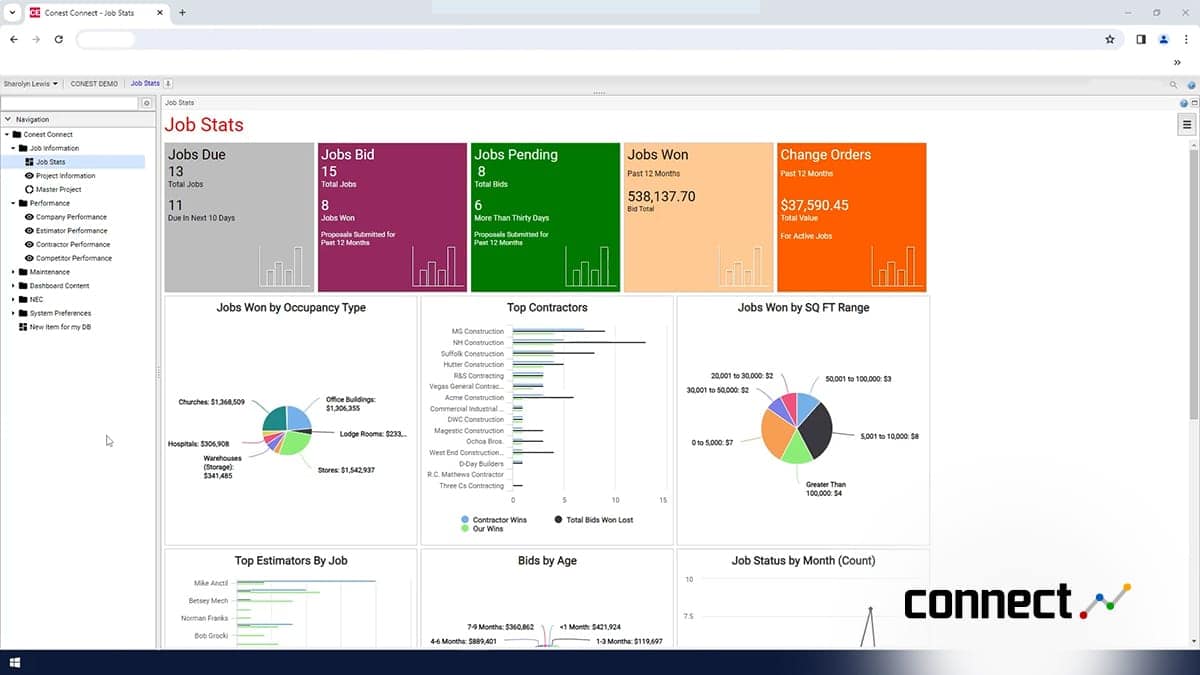Image resolution: width=1200 pixels, height=675 pixels.
Task: Click the CONEST DEMO tab
Action: pyautogui.click(x=94, y=84)
